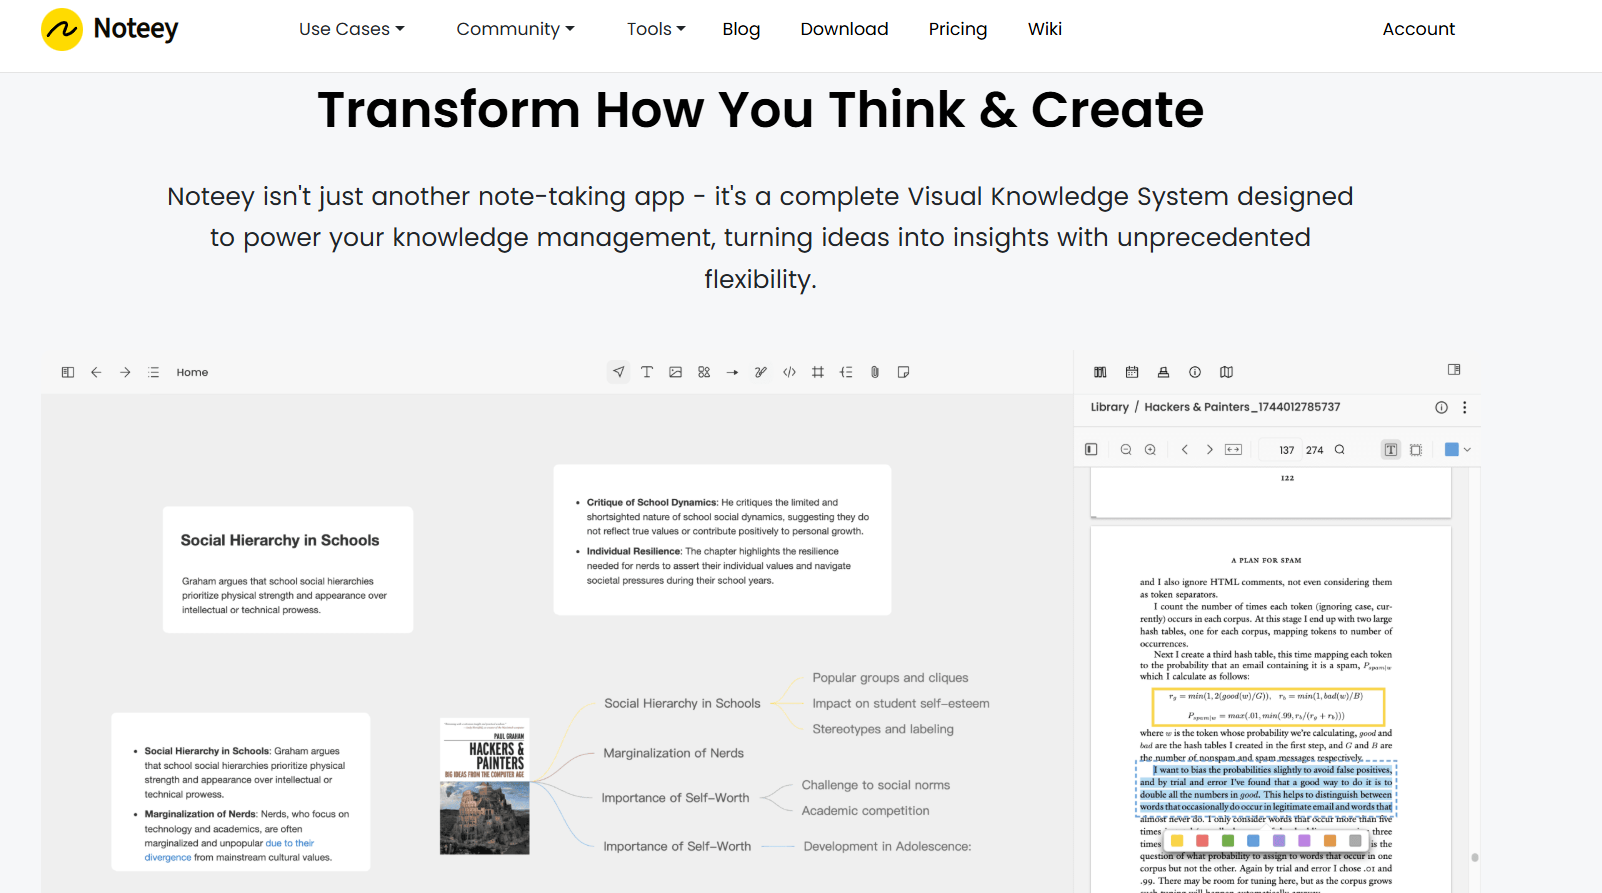
Task: Click the PDF vertical scrollbar handle
Action: [x=1475, y=857]
